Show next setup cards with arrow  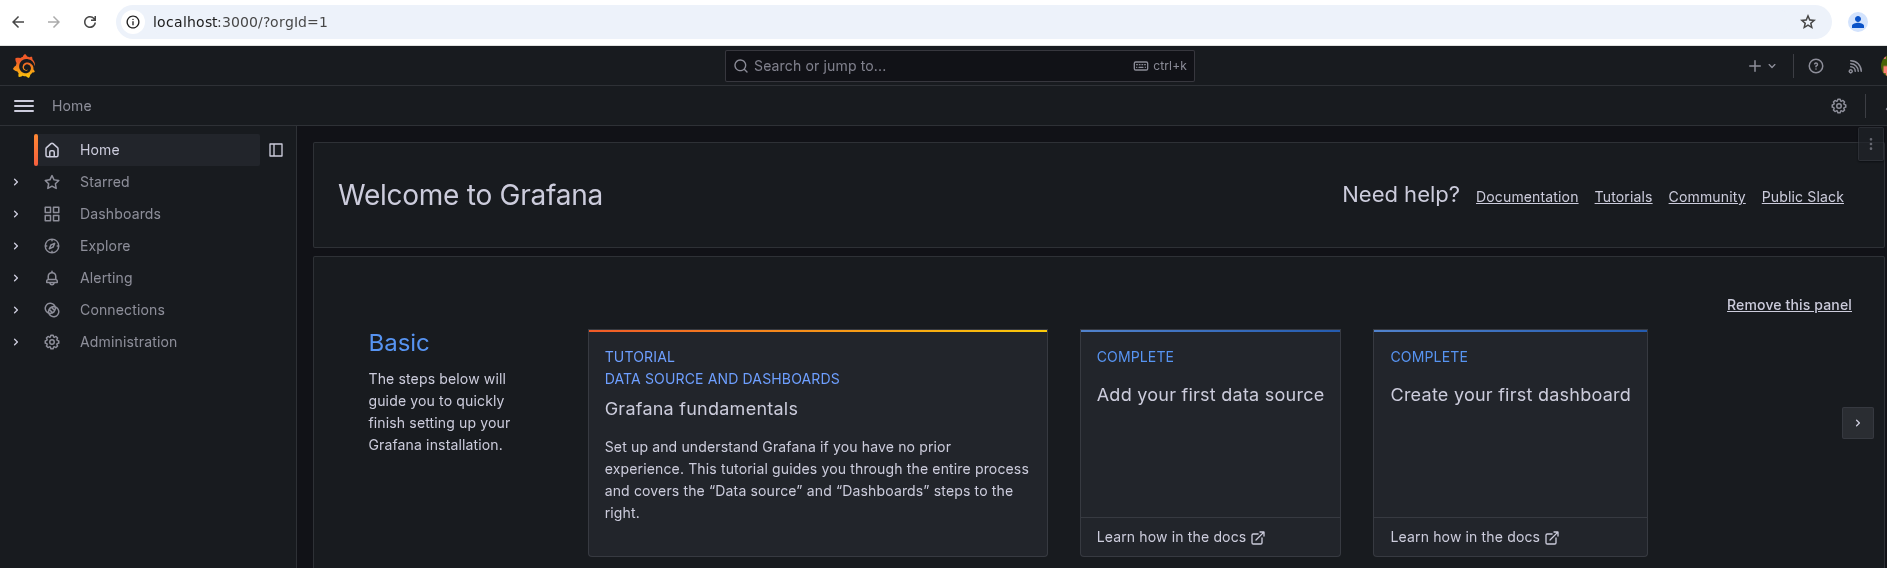(1858, 423)
